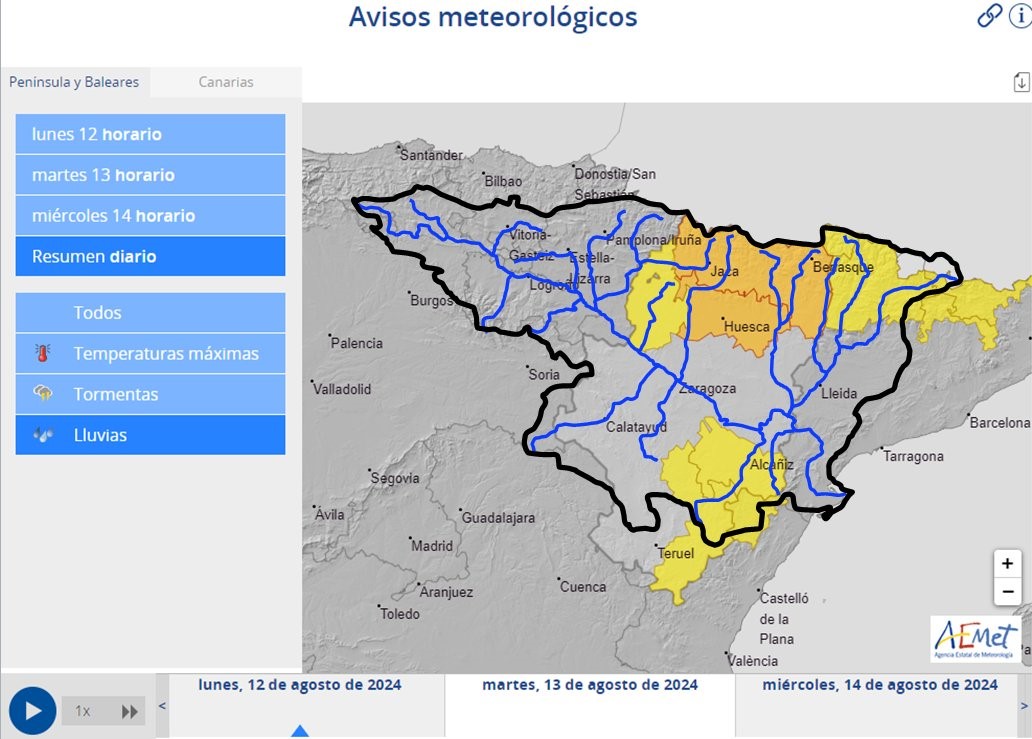Viewport: 1032px width, 739px height.
Task: Click the permalink chain icon
Action: (x=989, y=17)
